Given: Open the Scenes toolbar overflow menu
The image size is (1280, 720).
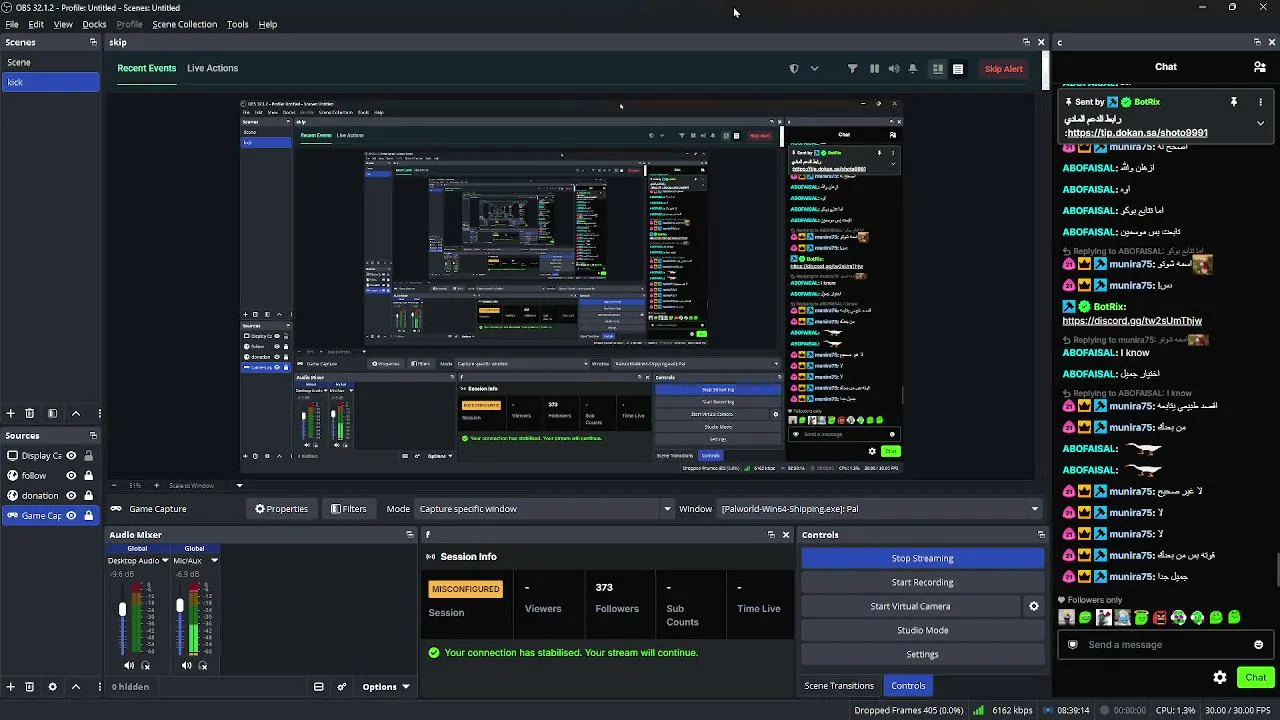Looking at the screenshot, I should (99, 413).
